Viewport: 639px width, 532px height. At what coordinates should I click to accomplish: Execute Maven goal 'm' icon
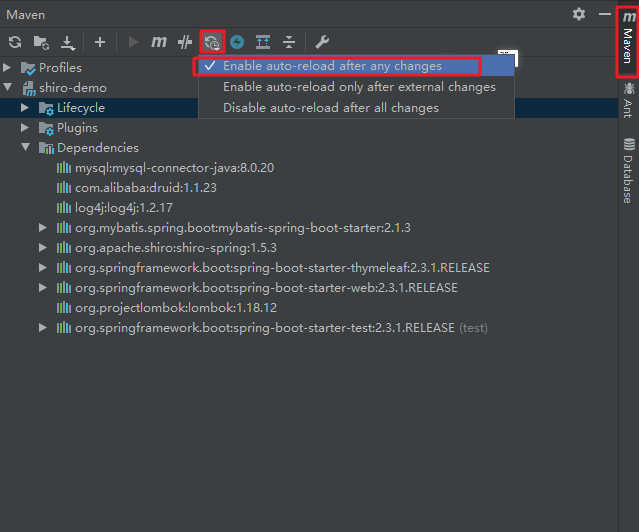pos(159,42)
